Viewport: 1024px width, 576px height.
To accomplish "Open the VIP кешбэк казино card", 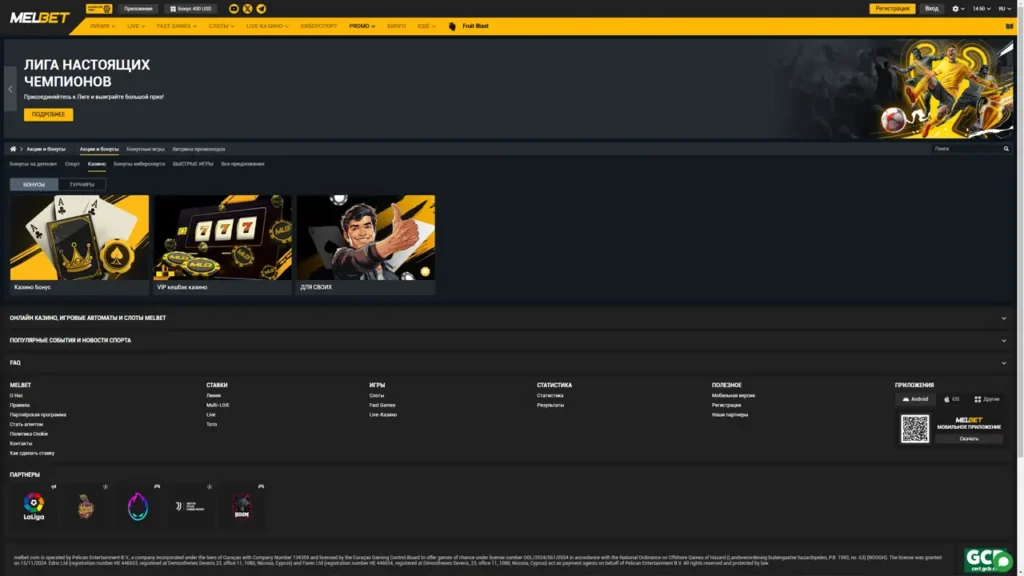I will [x=223, y=244].
